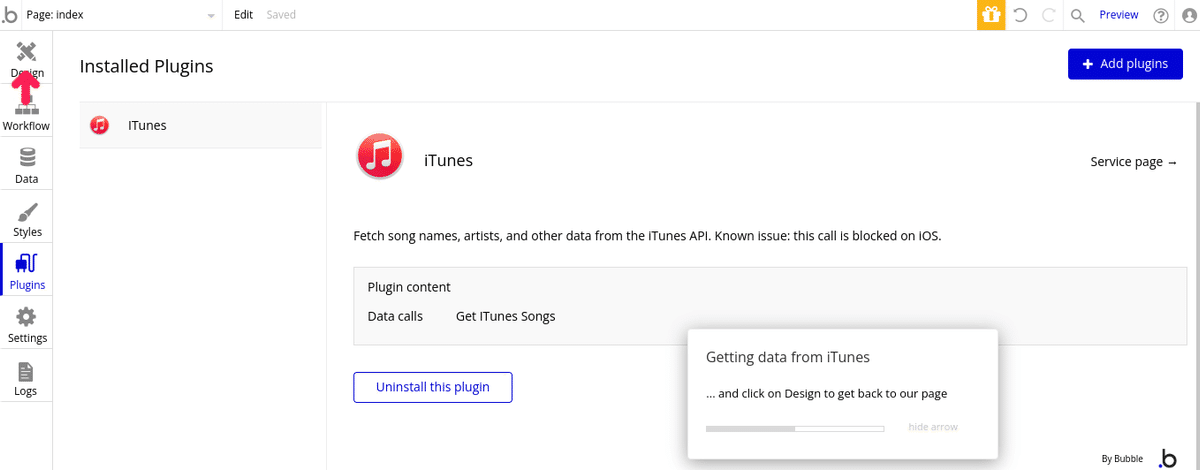The image size is (1200, 470).
Task: Open the search magnifier icon
Action: click(1078, 15)
